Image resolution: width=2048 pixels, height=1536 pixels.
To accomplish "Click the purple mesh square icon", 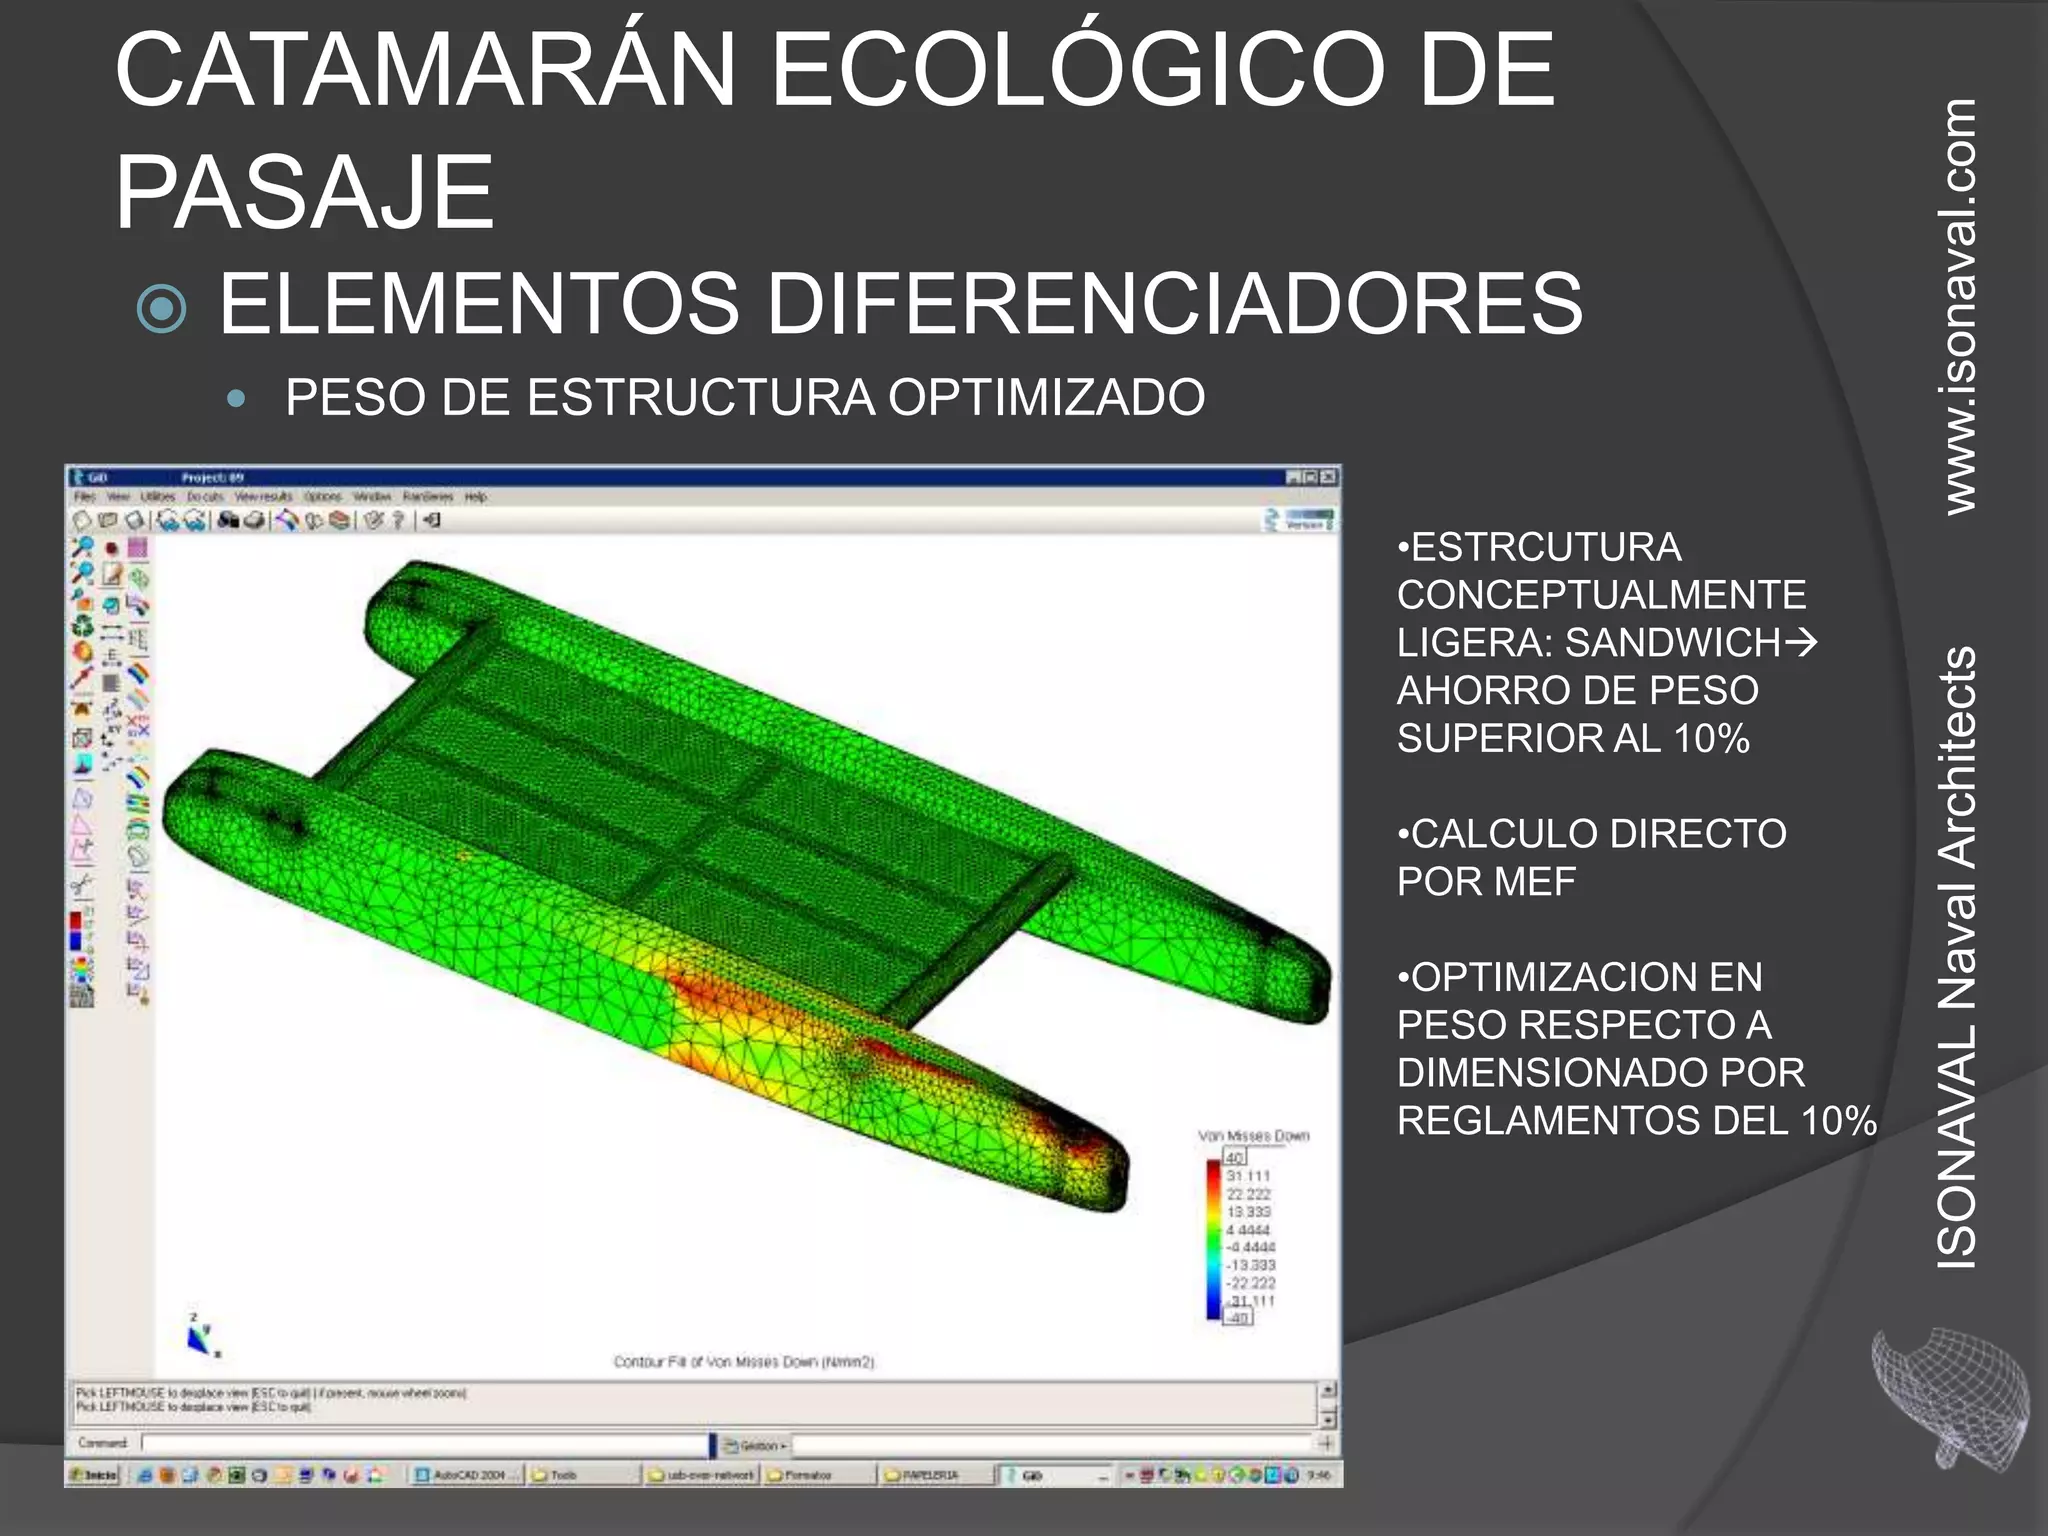I will click(138, 548).
